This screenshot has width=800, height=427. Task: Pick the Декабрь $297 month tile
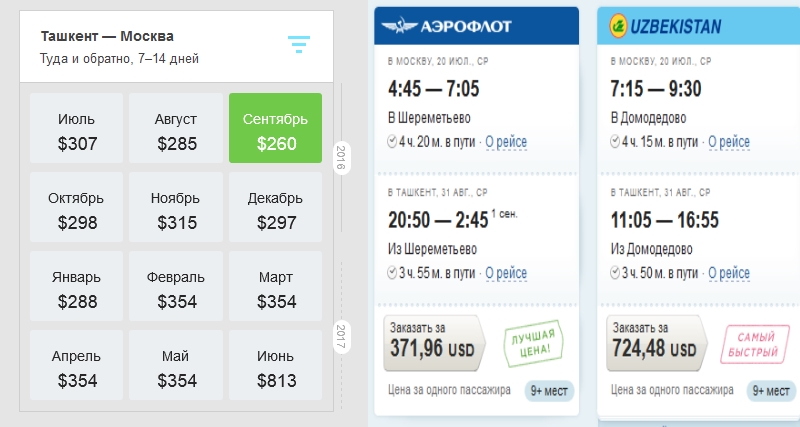pos(275,210)
